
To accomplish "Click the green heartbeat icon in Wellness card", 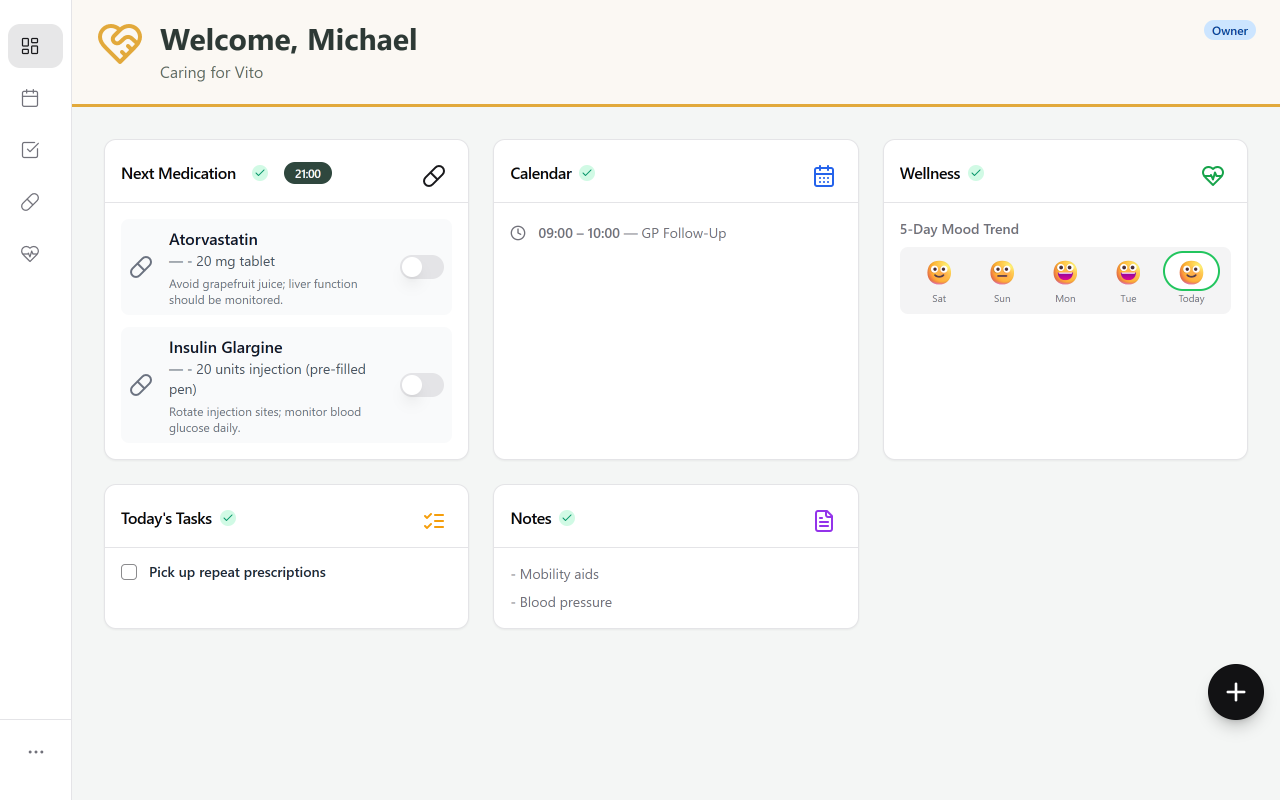I will click(1213, 176).
